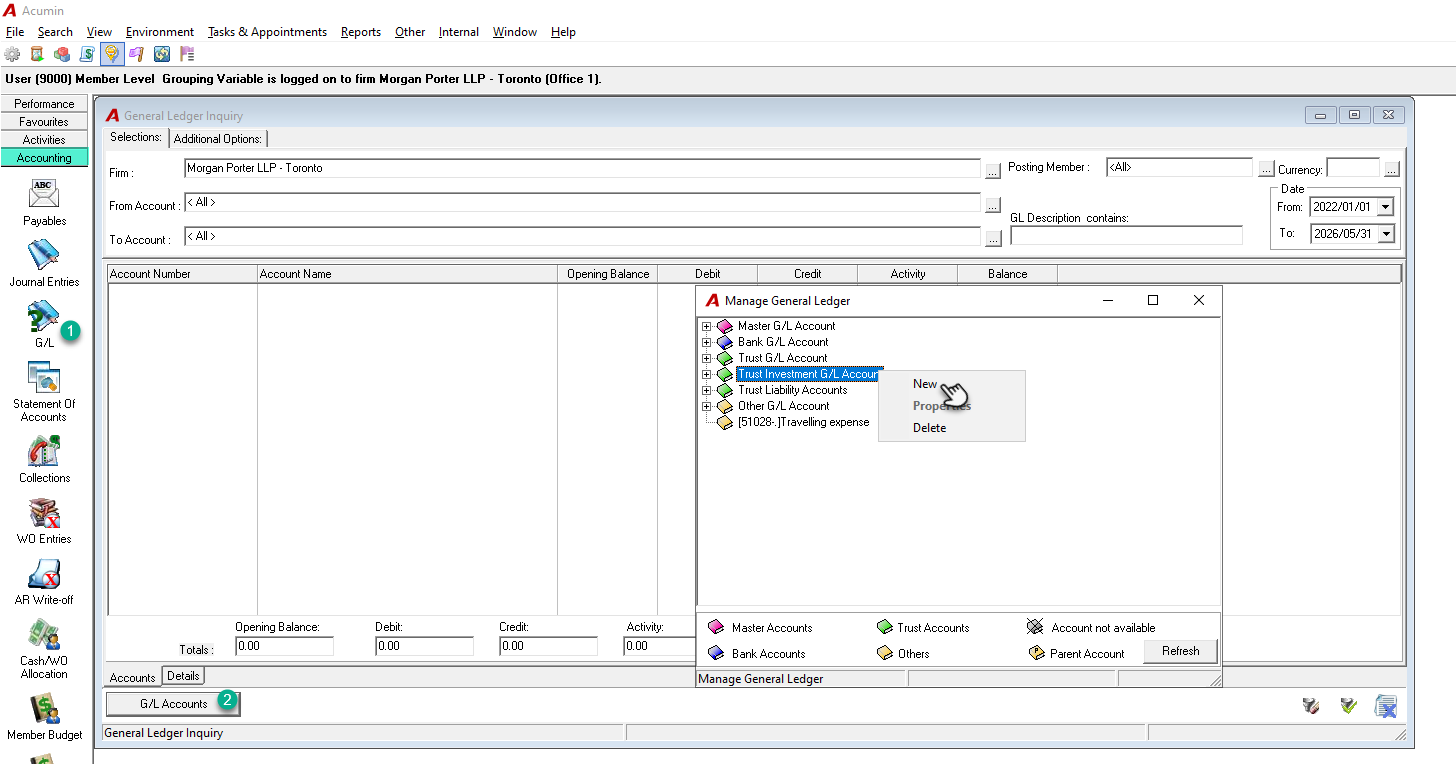Click Refresh in Manage General Ledger

1180,651
